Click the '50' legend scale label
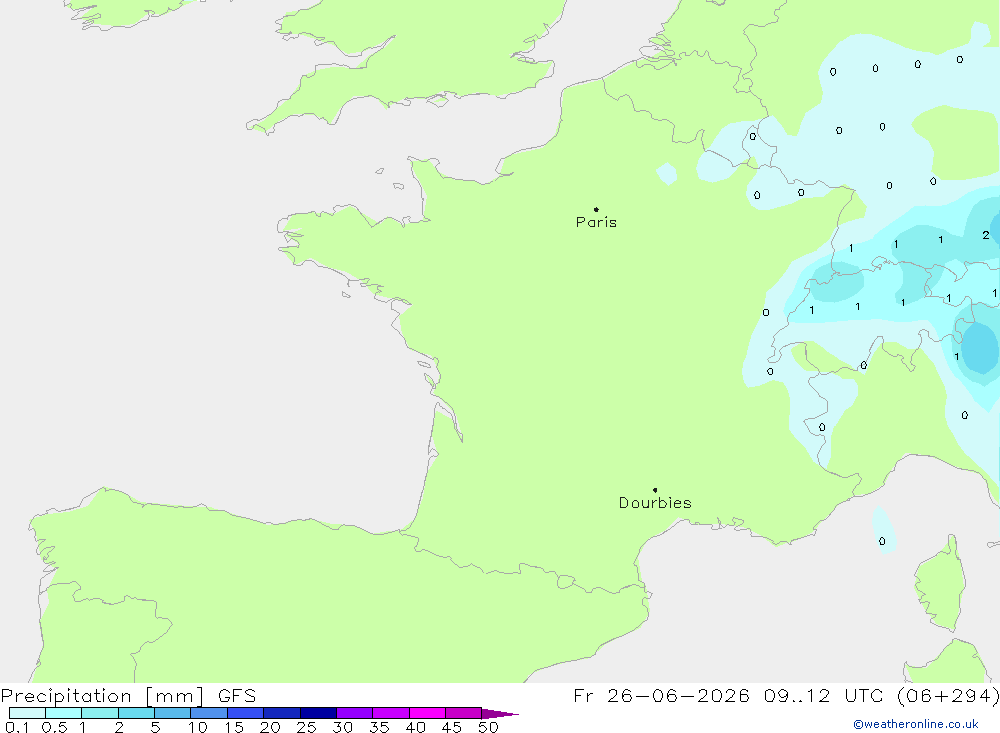1000x733 pixels. pyautogui.click(x=488, y=727)
